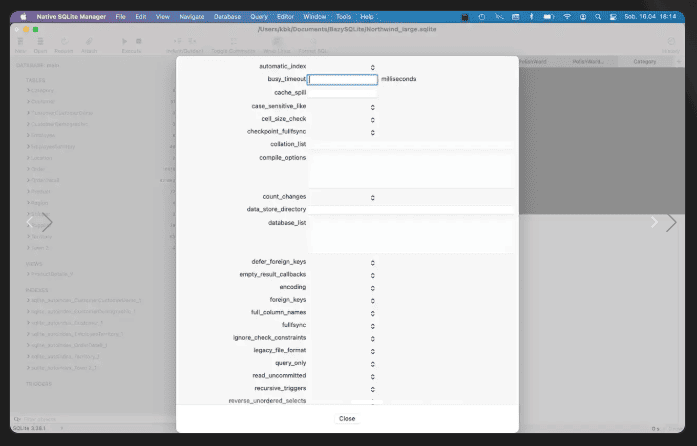Click the Bluetooth icon in menu bar

point(531,16)
